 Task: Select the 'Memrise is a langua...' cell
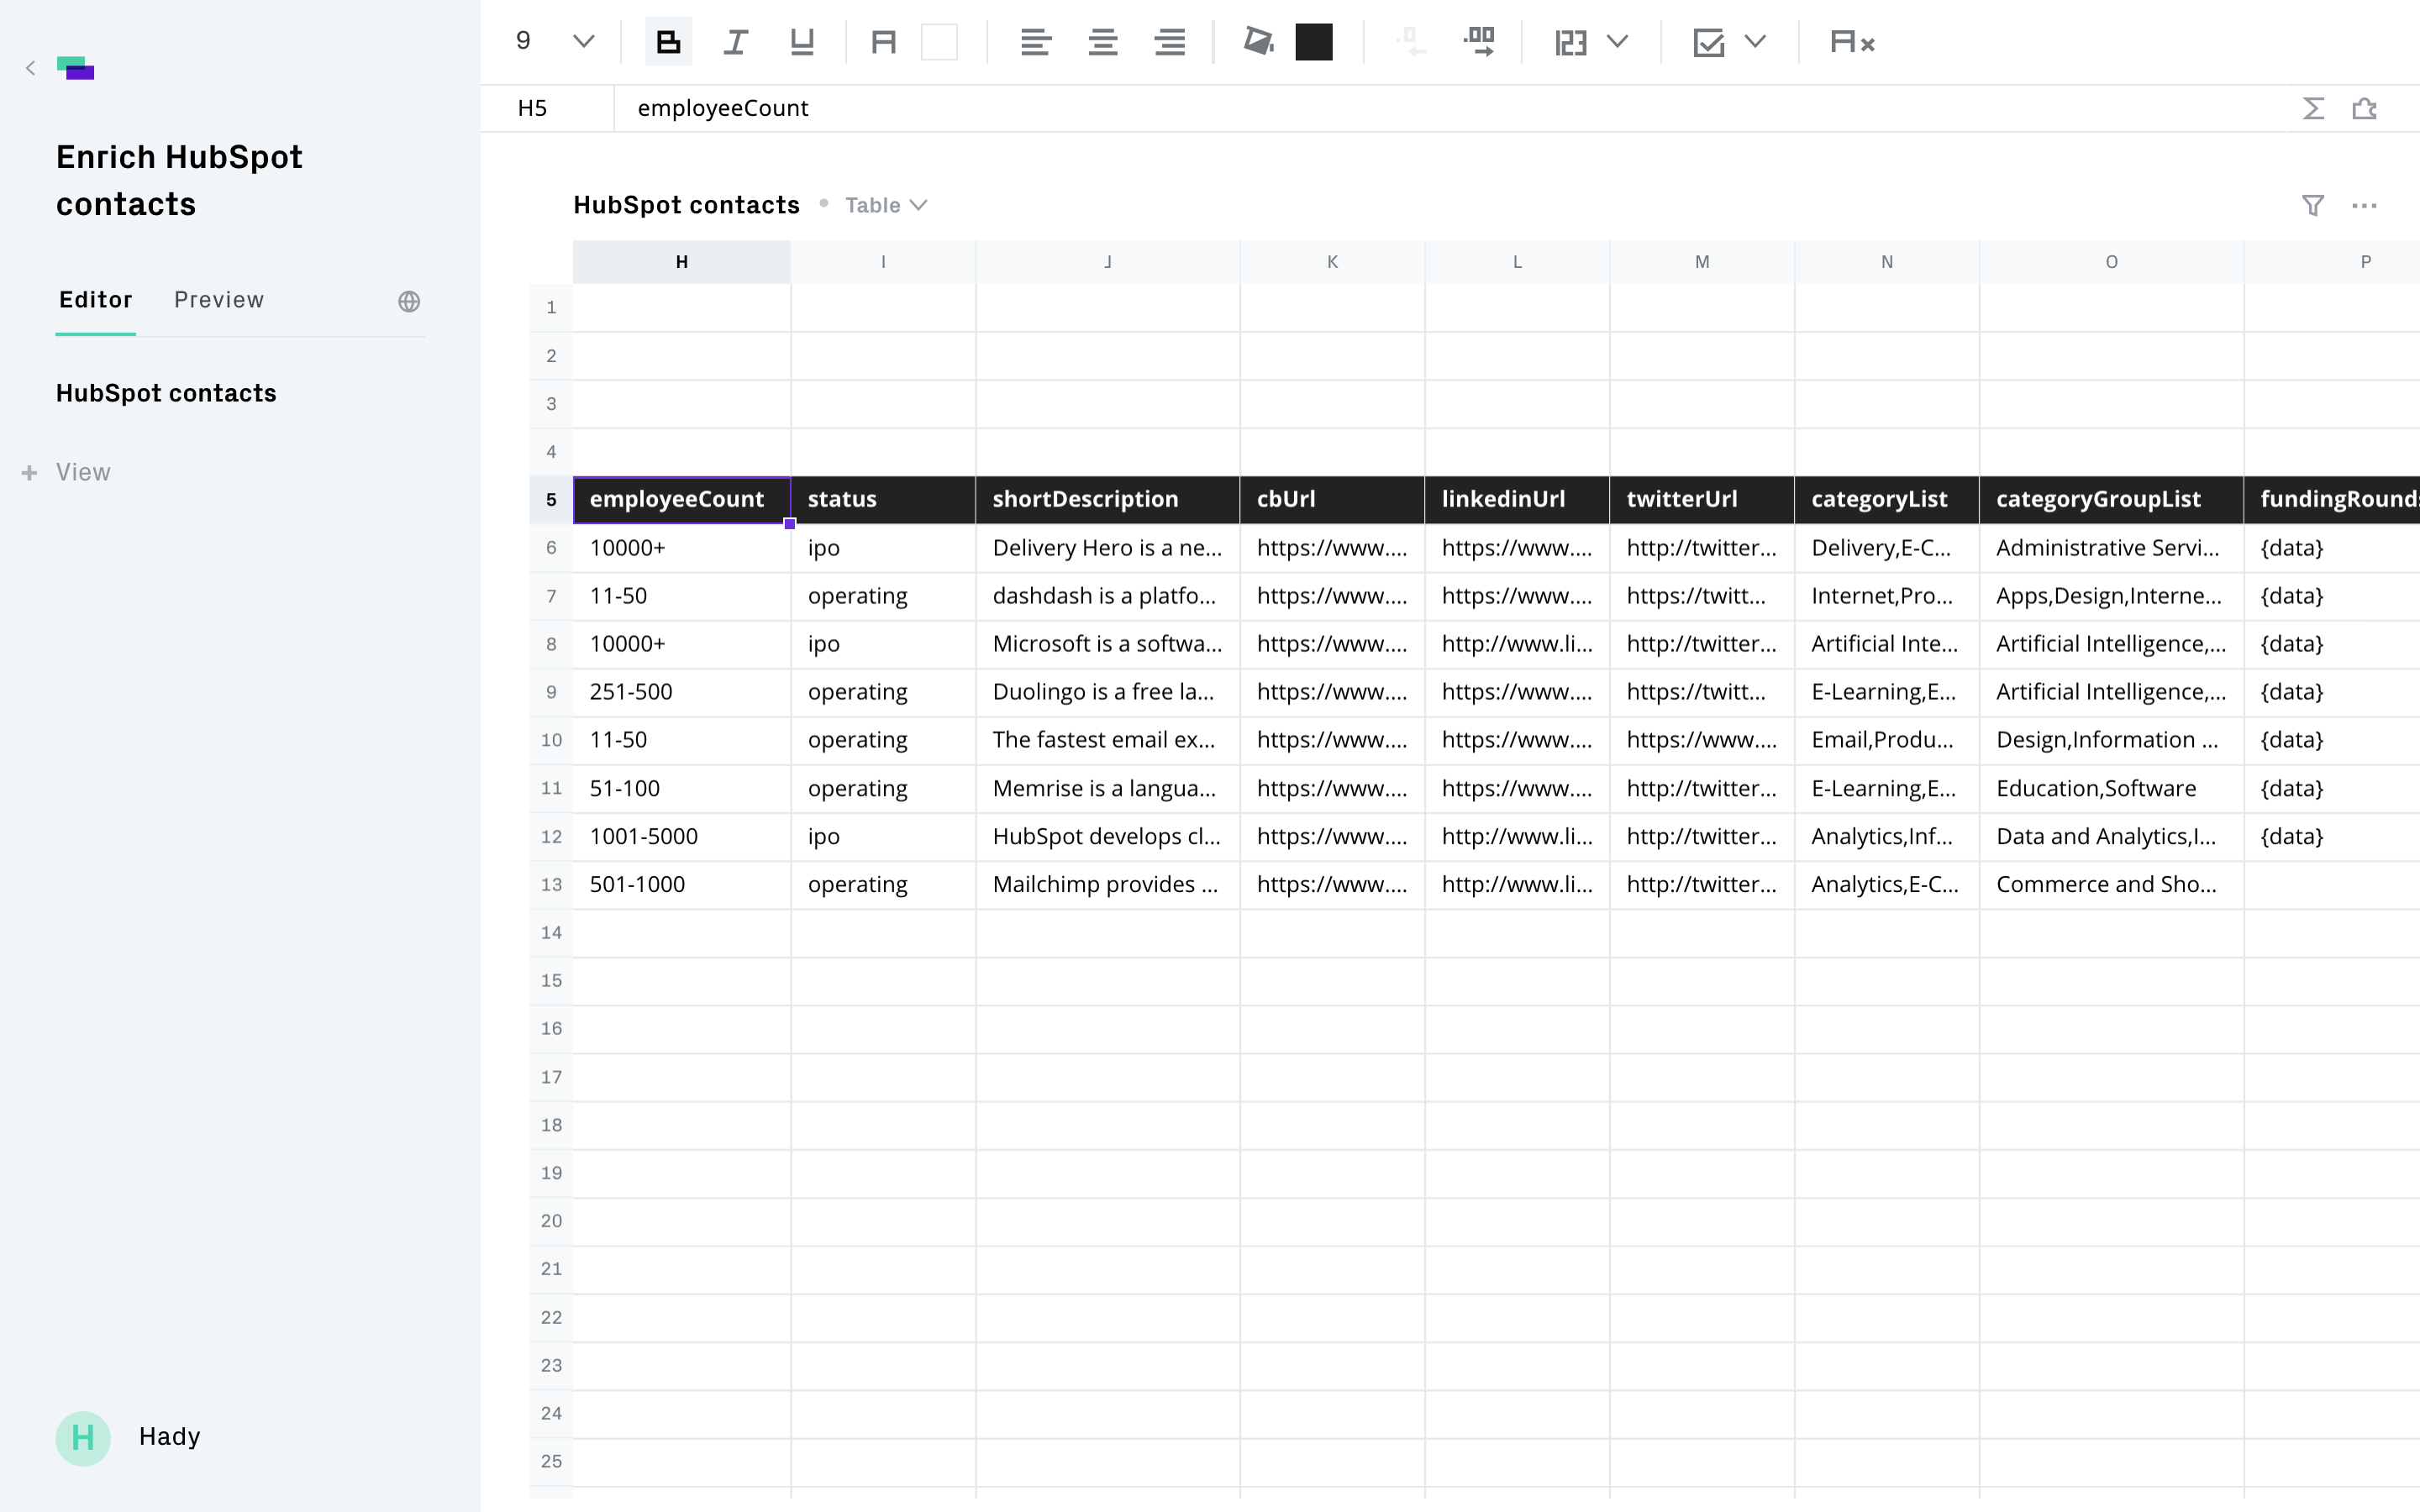tap(1108, 789)
